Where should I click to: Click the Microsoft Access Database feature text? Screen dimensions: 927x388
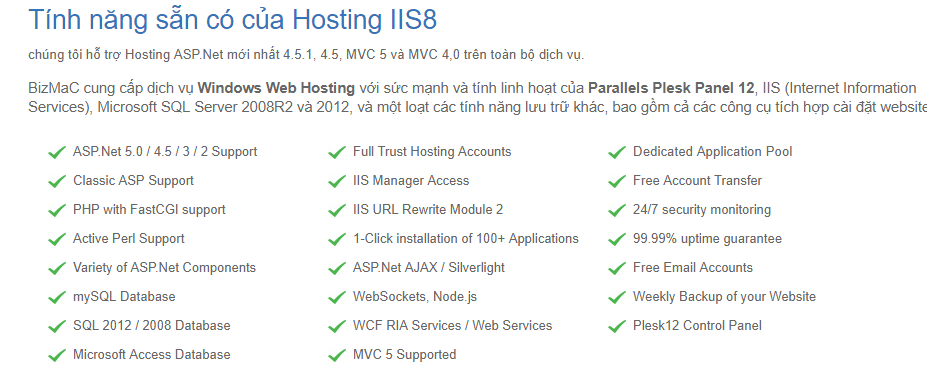[151, 355]
